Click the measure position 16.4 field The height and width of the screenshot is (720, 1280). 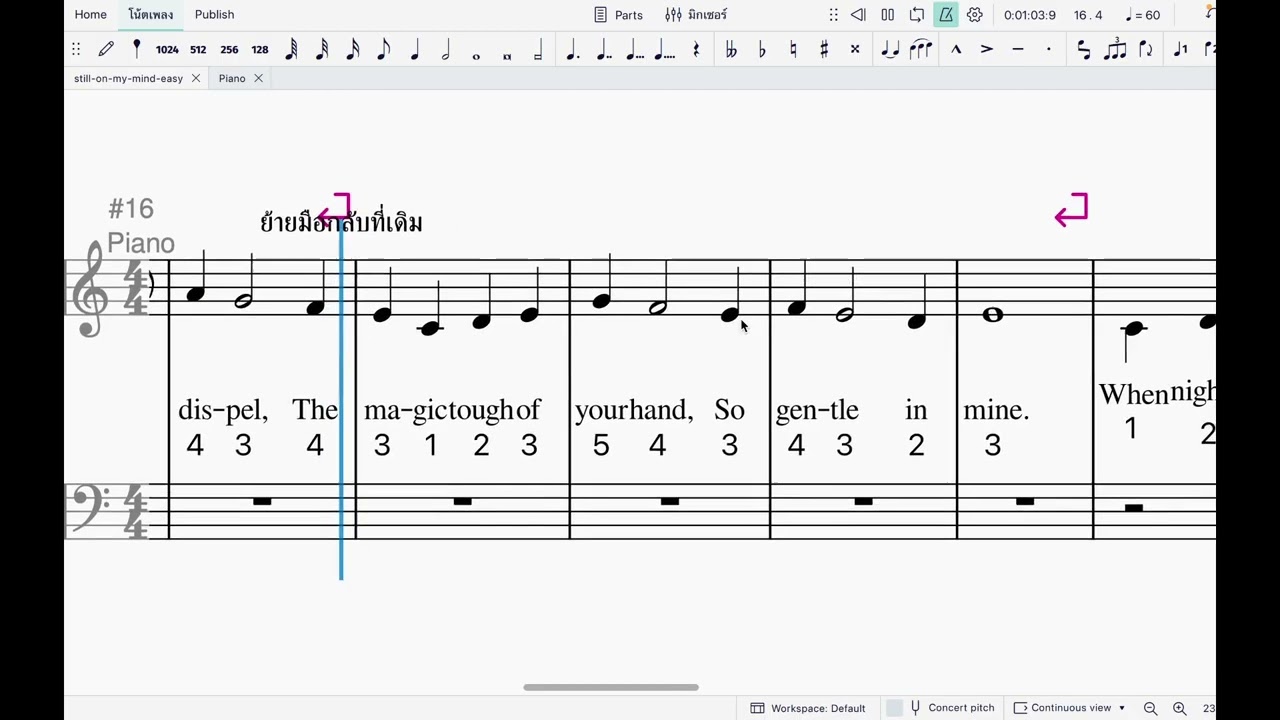[1088, 15]
